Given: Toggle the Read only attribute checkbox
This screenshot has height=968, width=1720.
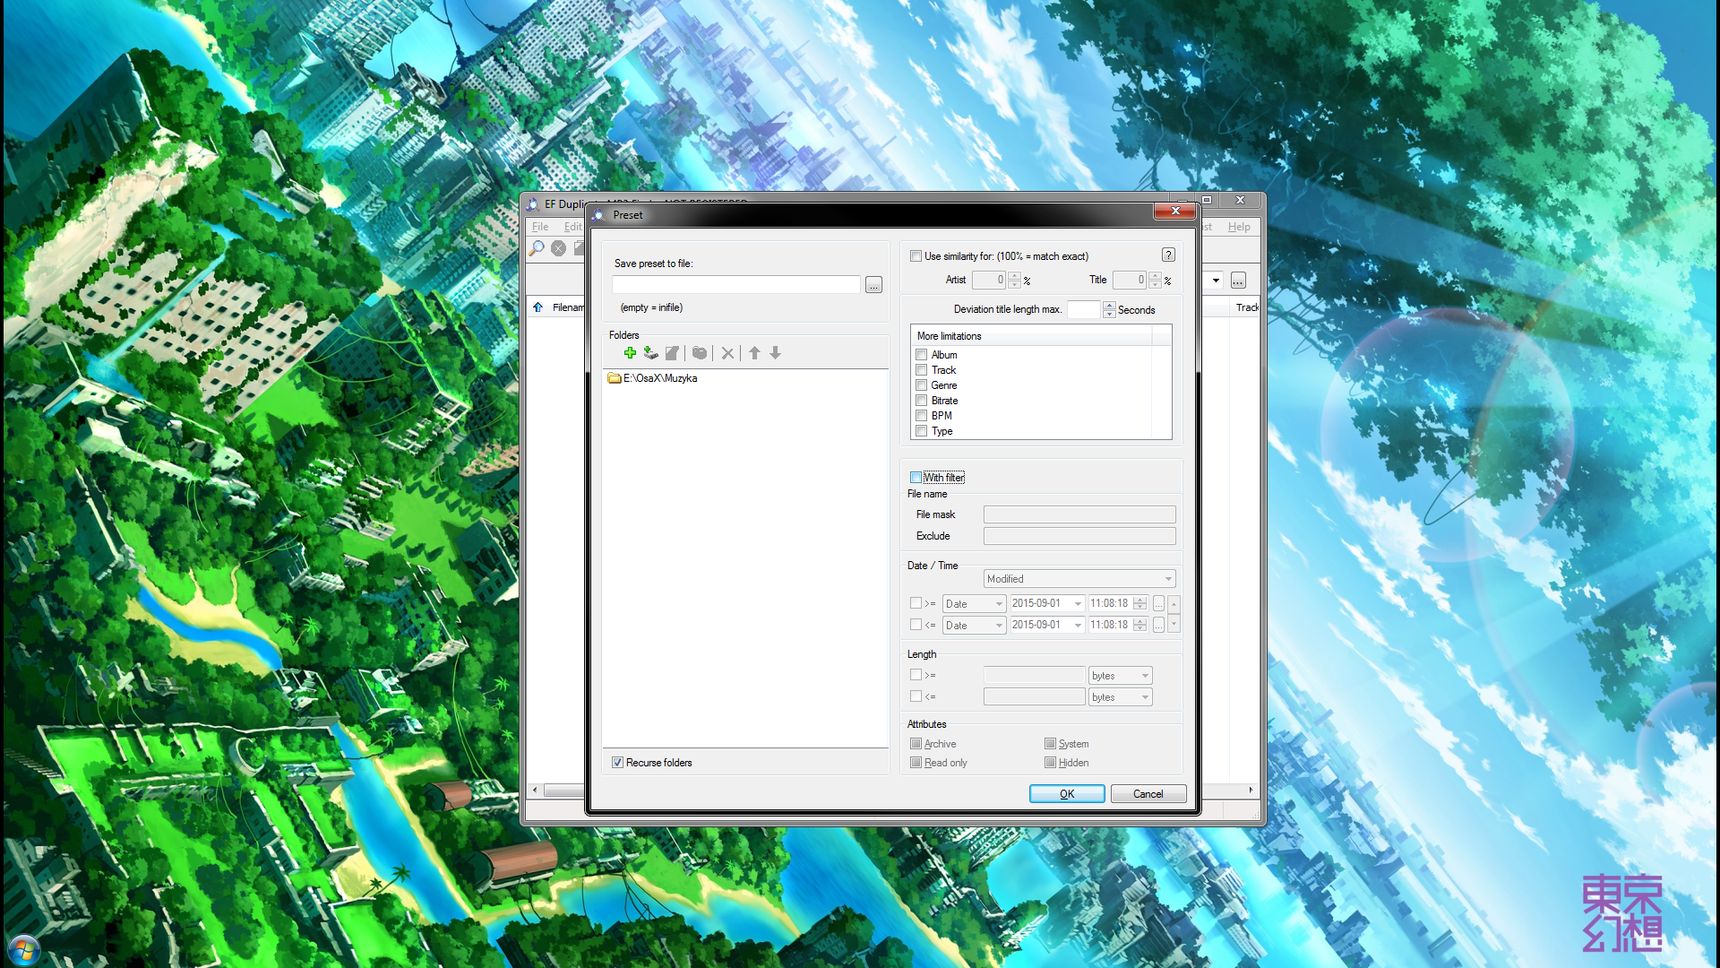Looking at the screenshot, I should point(916,762).
